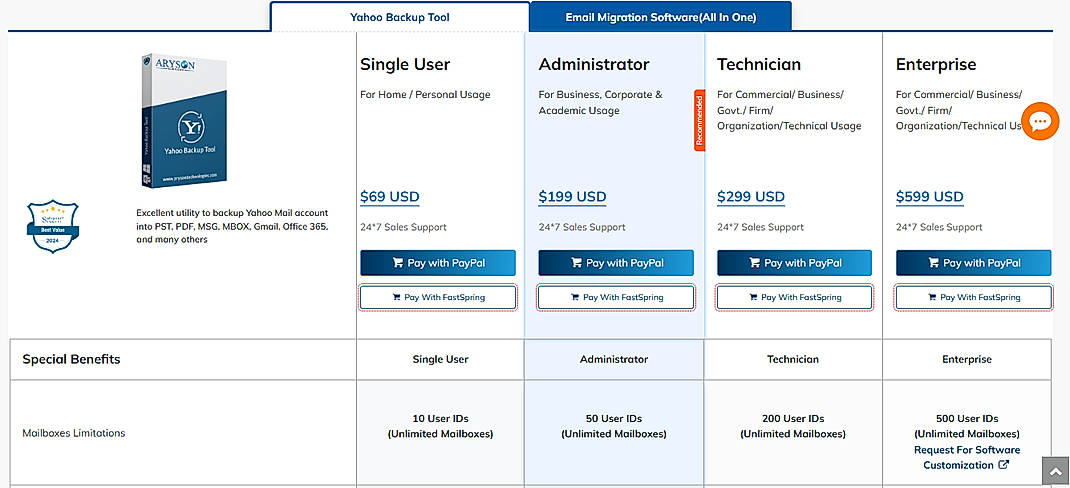The height and width of the screenshot is (488, 1070).
Task: Switch to Email Migration Software(All In One) tab
Action: point(661,17)
